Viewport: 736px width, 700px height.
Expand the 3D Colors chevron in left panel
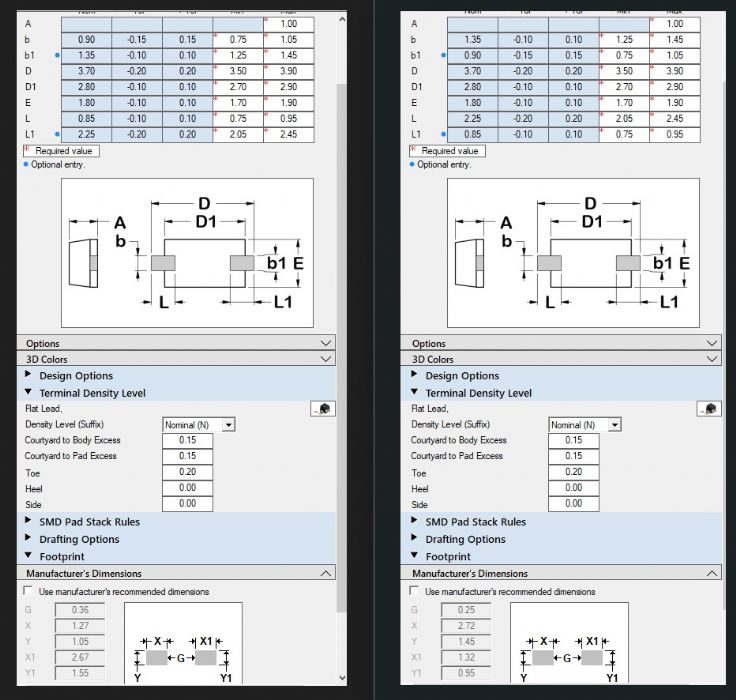point(326,359)
